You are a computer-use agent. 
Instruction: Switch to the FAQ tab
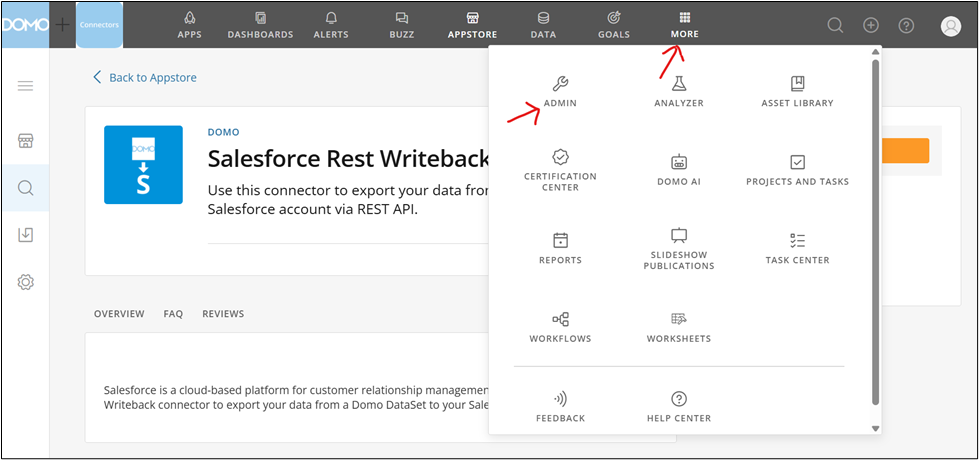pyautogui.click(x=173, y=314)
